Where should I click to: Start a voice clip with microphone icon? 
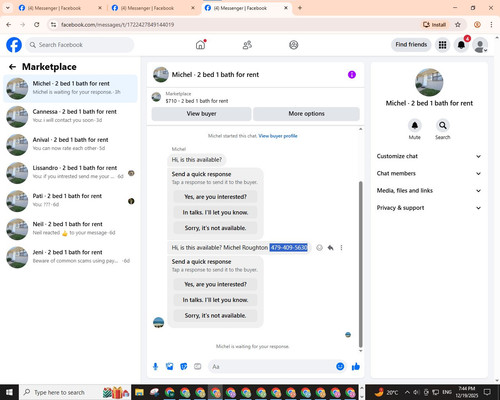[155, 367]
